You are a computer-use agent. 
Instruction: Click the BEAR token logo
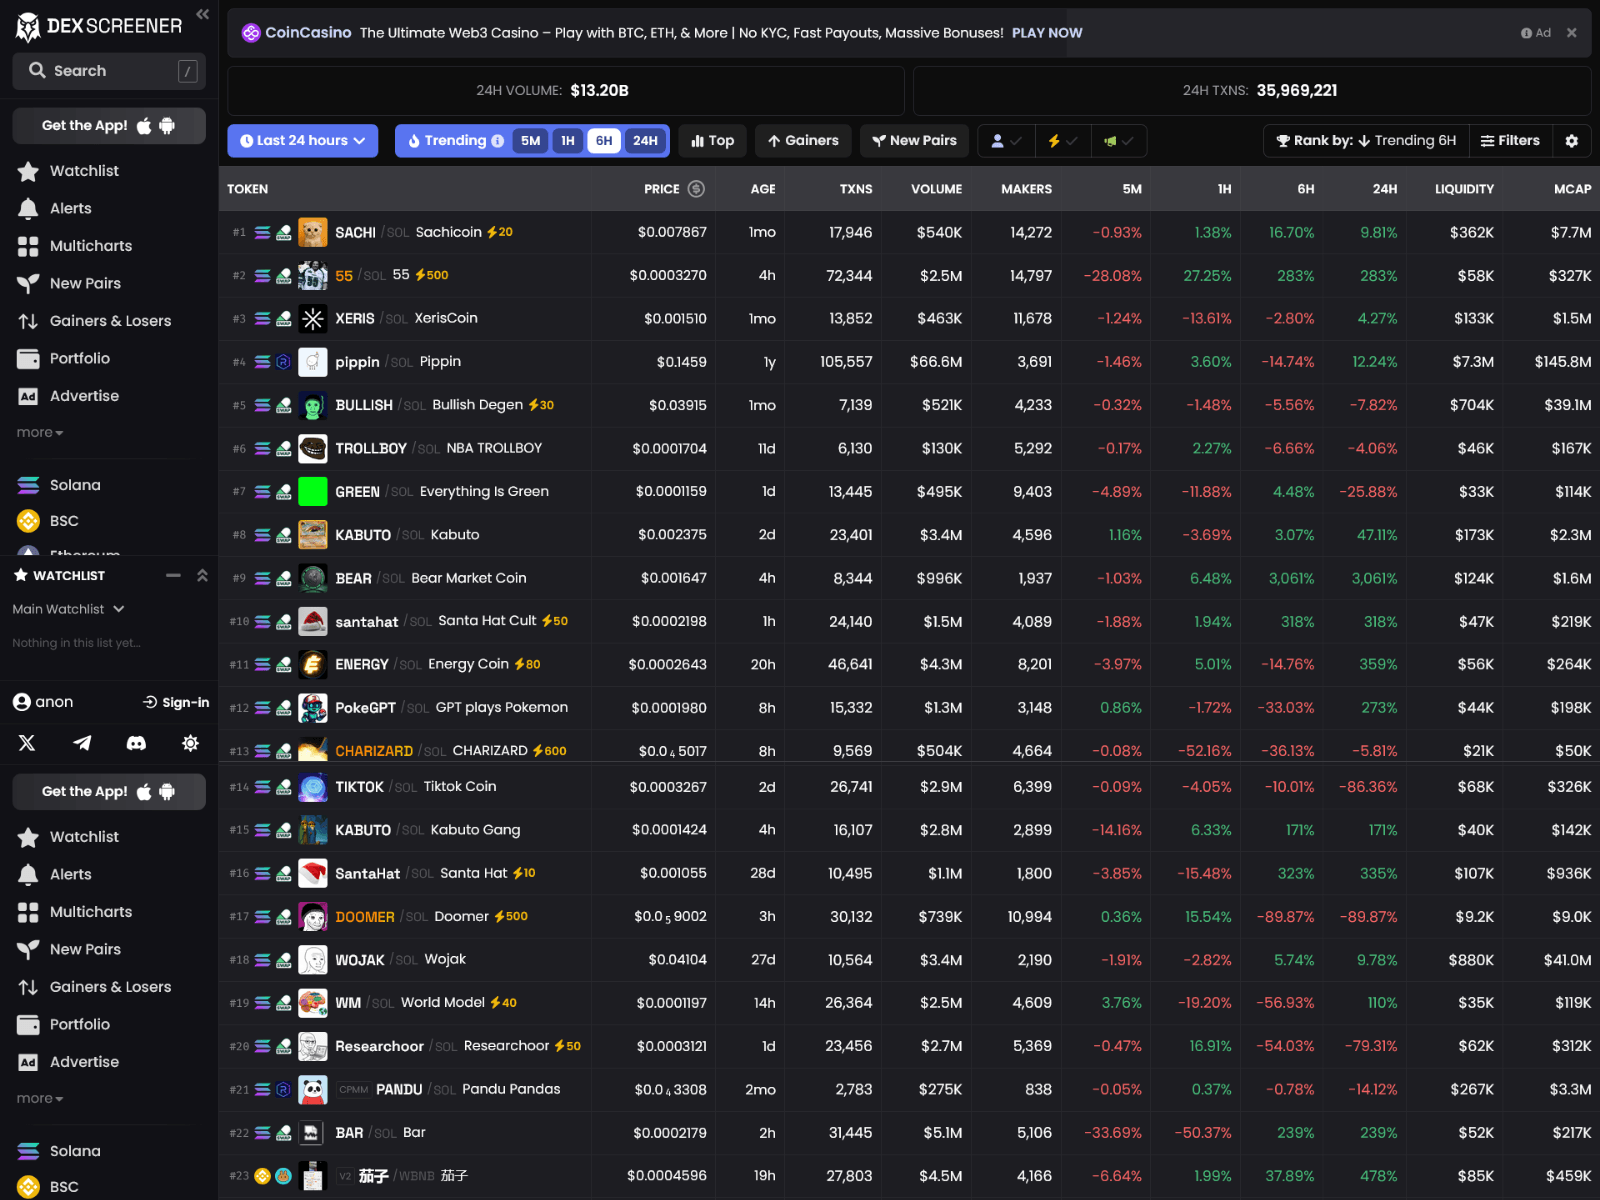(313, 578)
